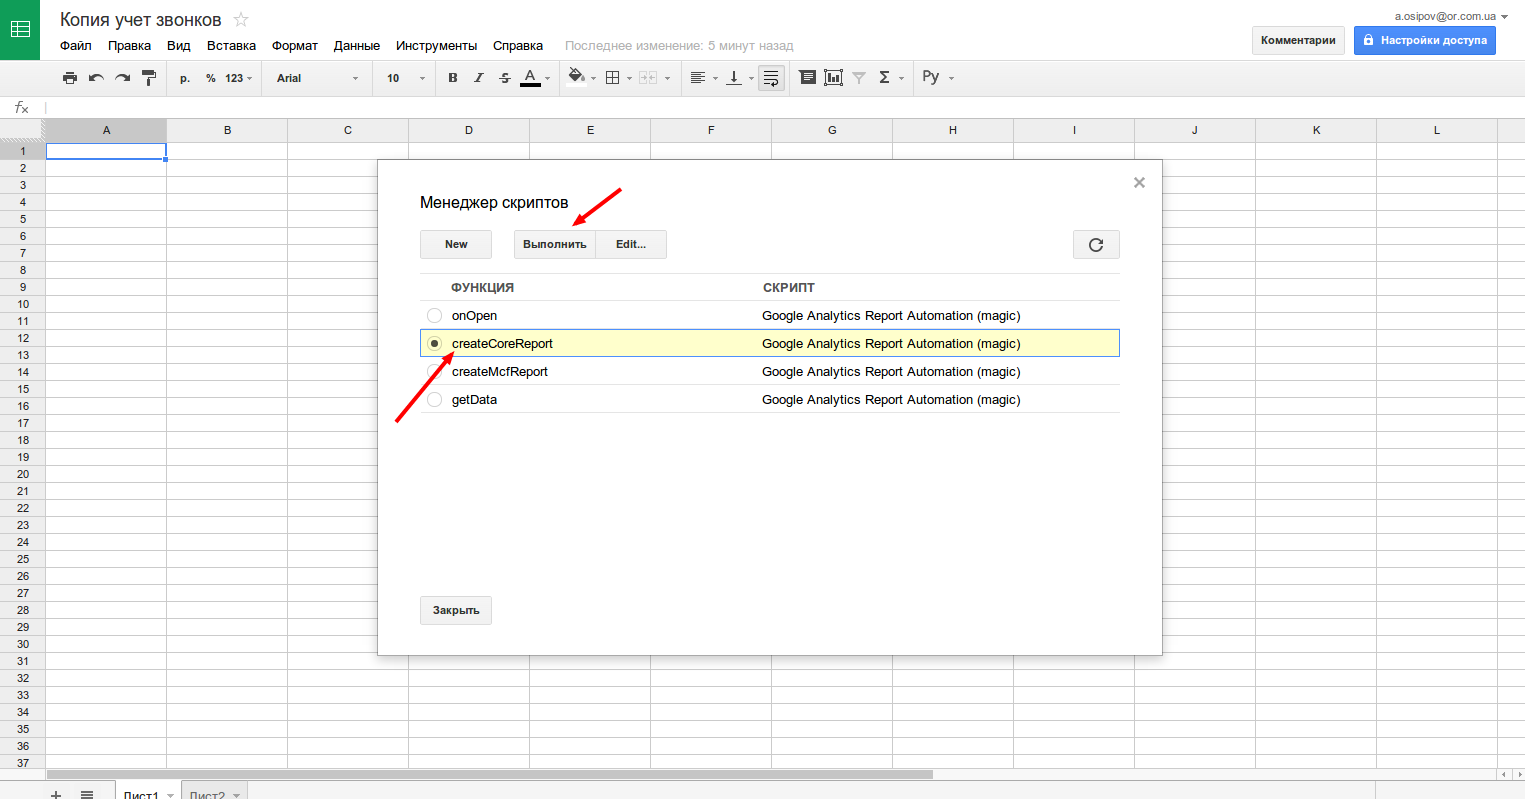Toggle bold text formatting

453,78
